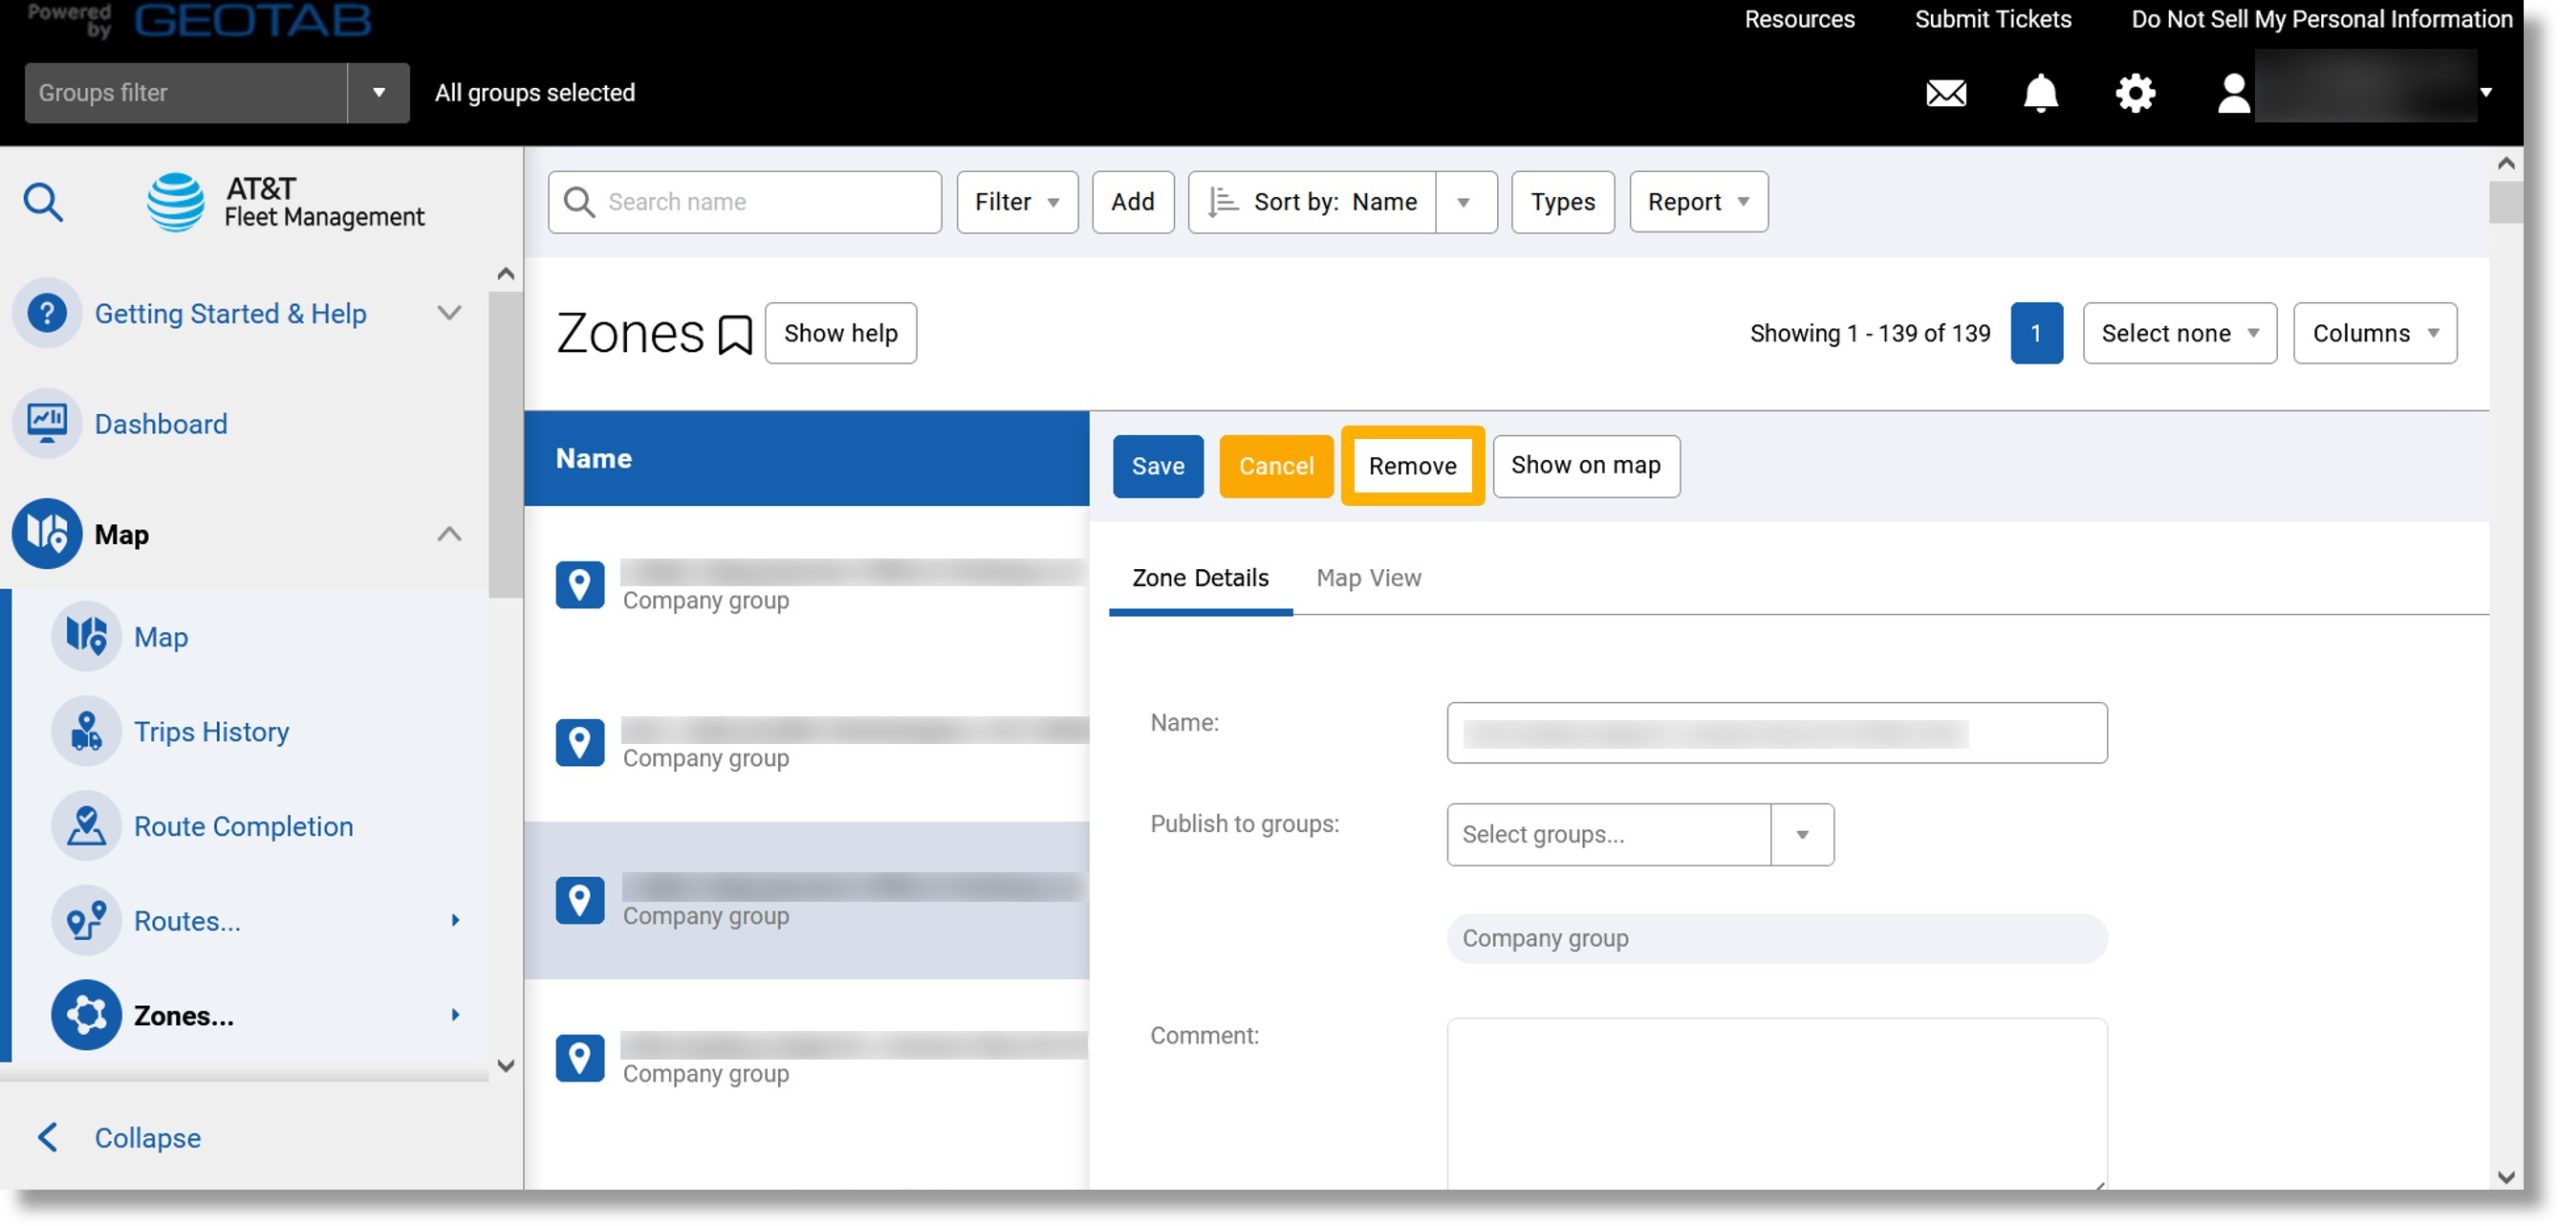
Task: Click the Trips History icon
Action: click(87, 731)
